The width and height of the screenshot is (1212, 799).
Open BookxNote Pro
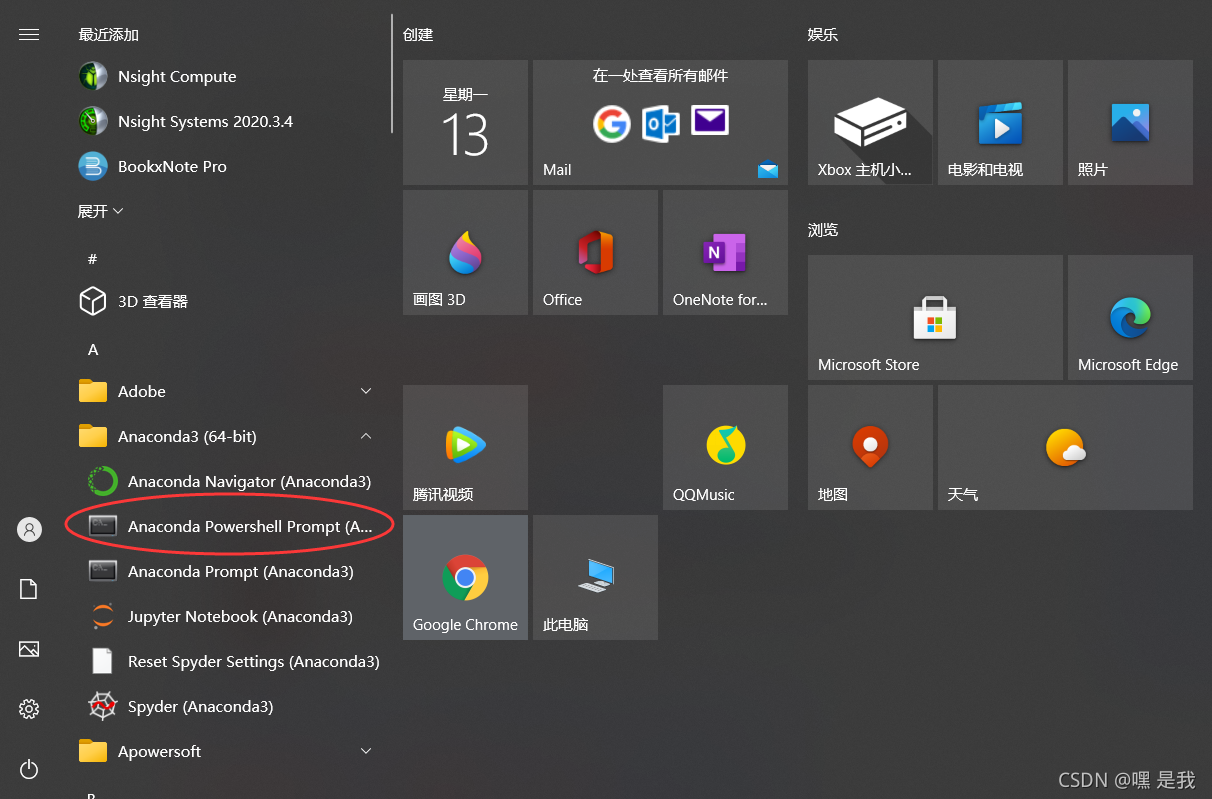click(x=230, y=166)
